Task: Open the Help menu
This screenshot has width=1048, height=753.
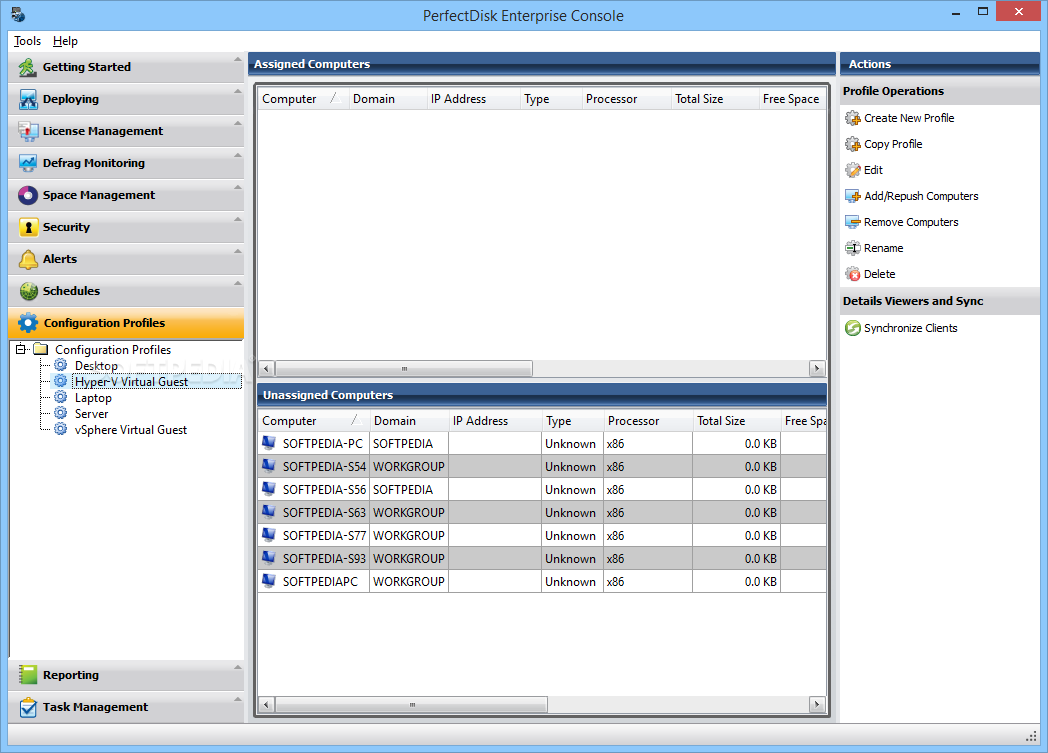Action: click(66, 41)
